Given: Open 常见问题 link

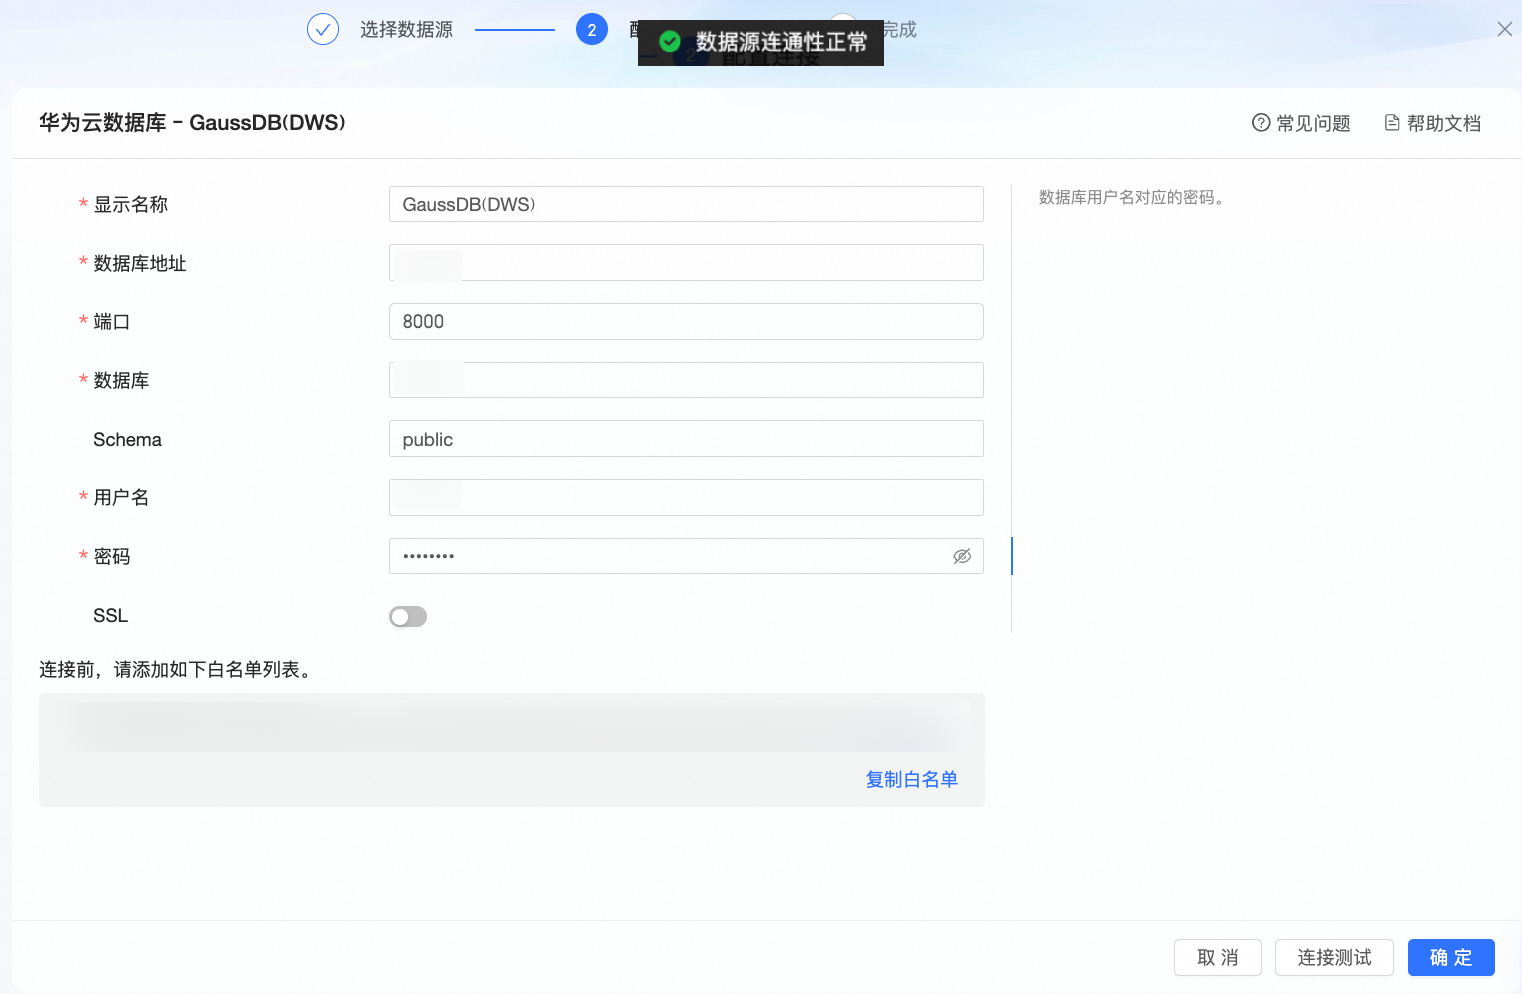Looking at the screenshot, I should pyautogui.click(x=1313, y=123).
